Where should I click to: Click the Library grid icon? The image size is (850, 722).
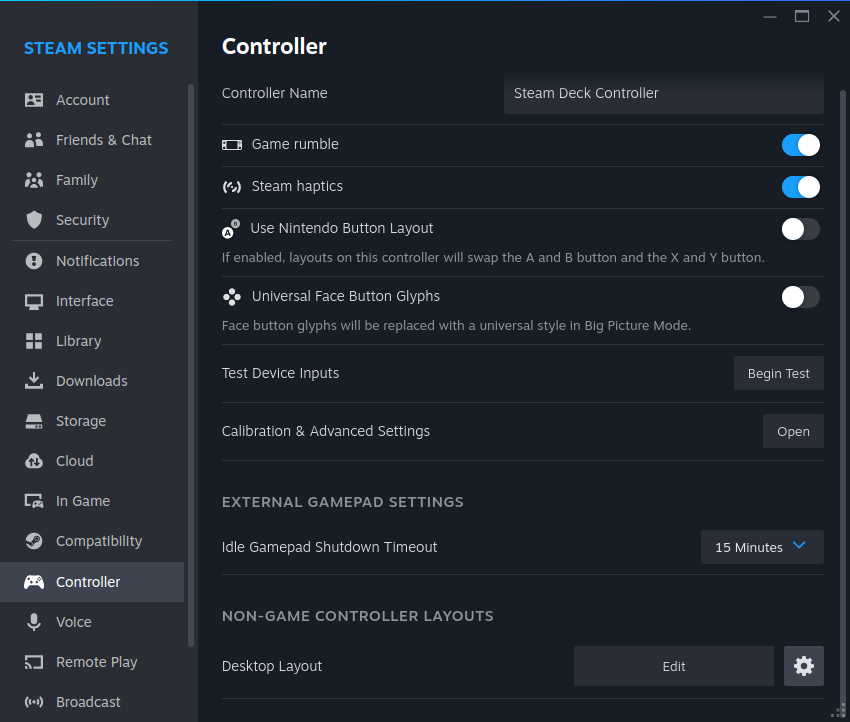click(34, 341)
